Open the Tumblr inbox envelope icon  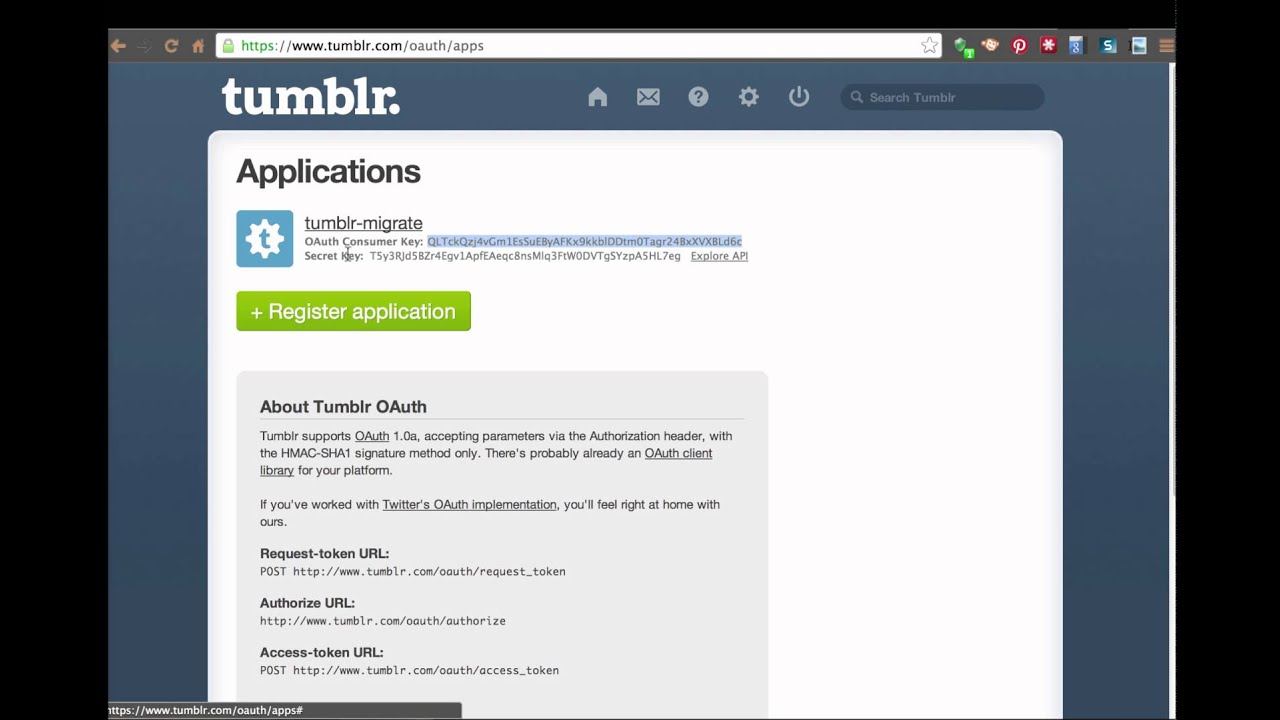pos(648,97)
